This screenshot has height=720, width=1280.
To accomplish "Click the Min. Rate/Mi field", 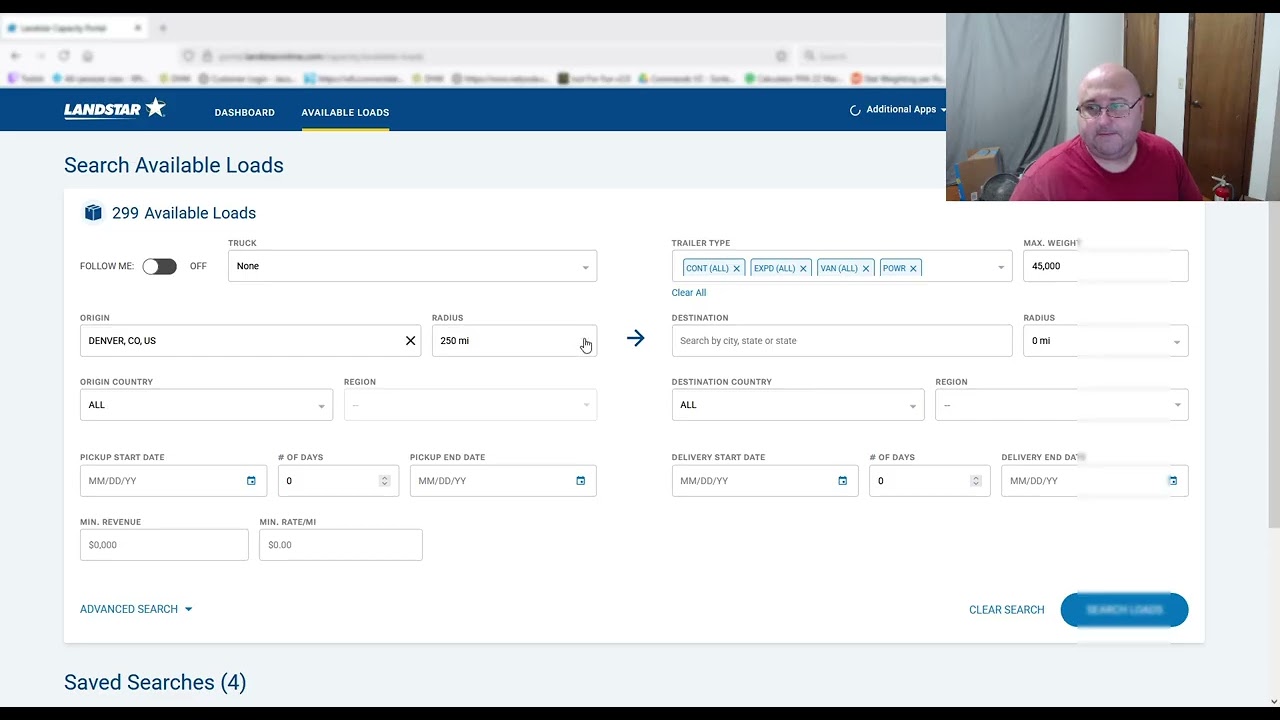I will pyautogui.click(x=341, y=545).
